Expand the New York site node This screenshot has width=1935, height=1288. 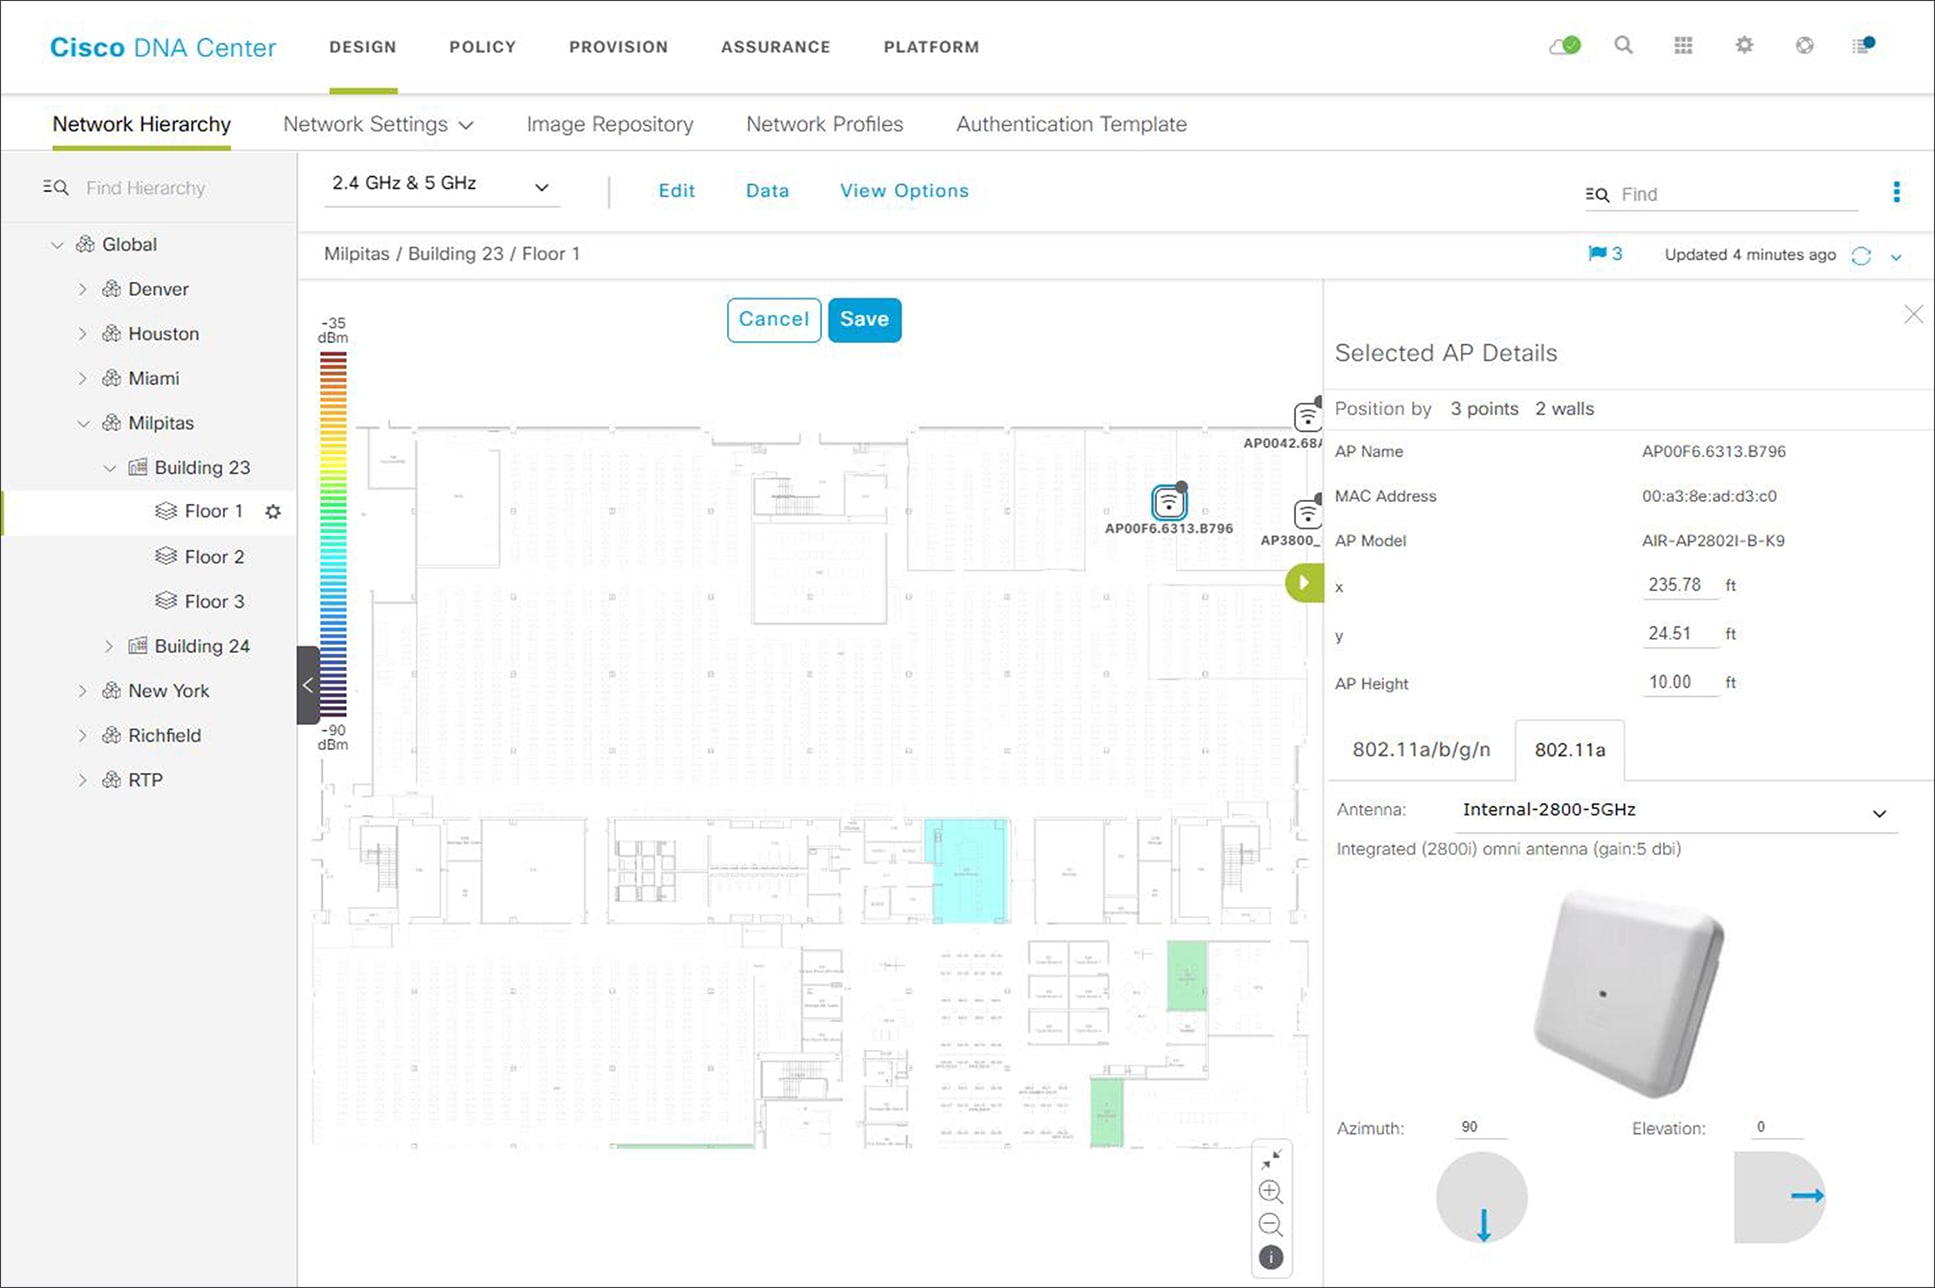(83, 691)
